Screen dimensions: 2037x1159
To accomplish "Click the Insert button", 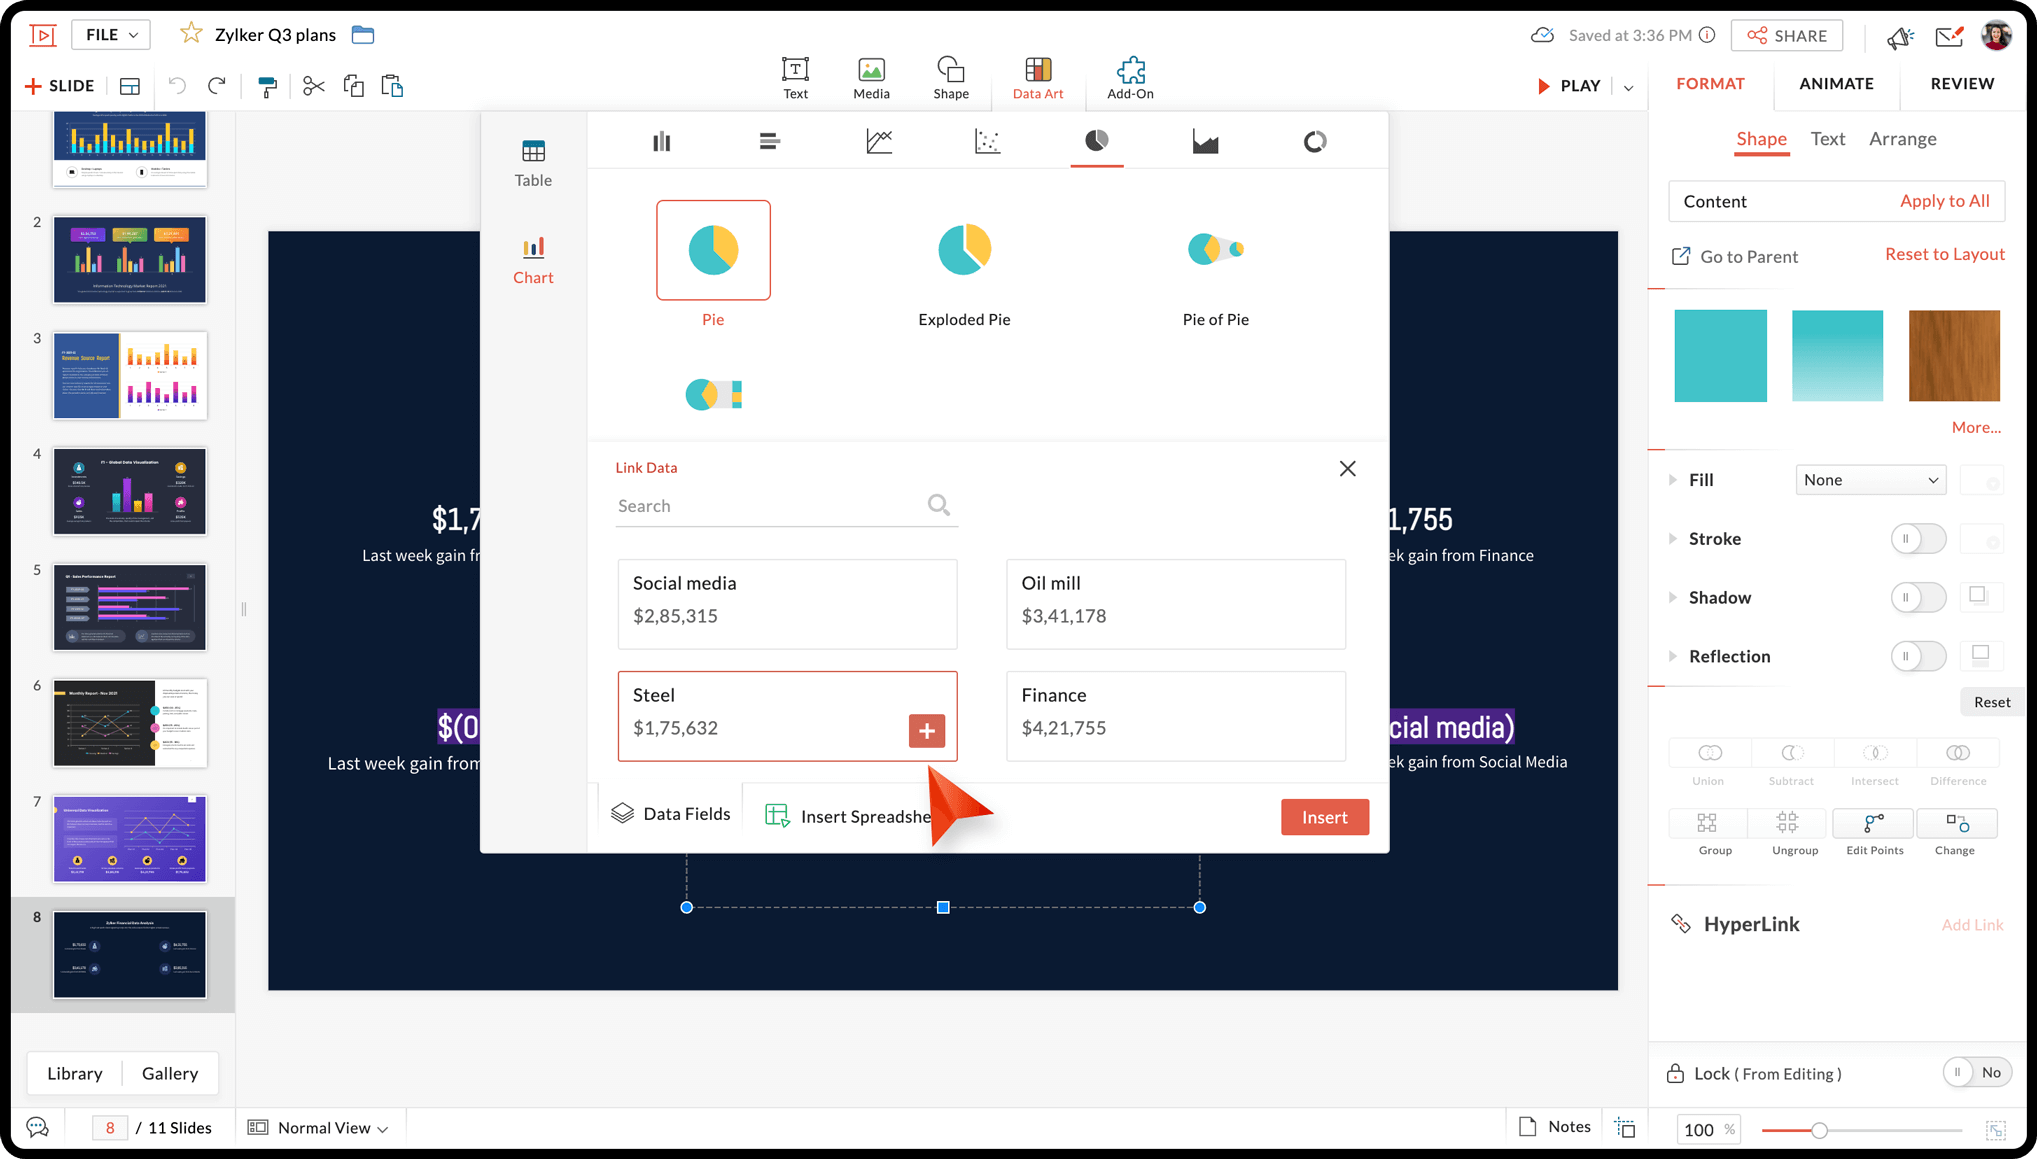I will [1324, 817].
